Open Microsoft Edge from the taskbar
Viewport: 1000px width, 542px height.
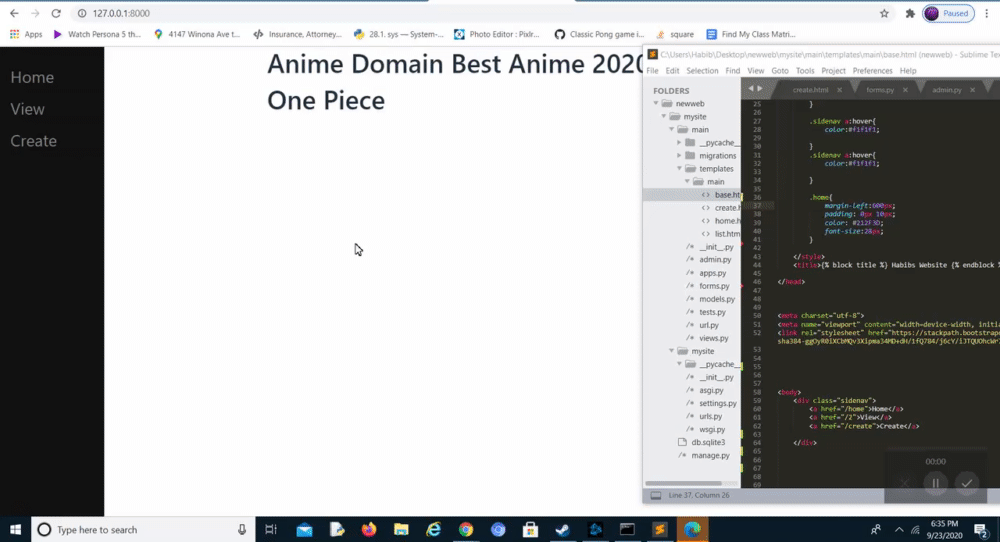click(692, 529)
